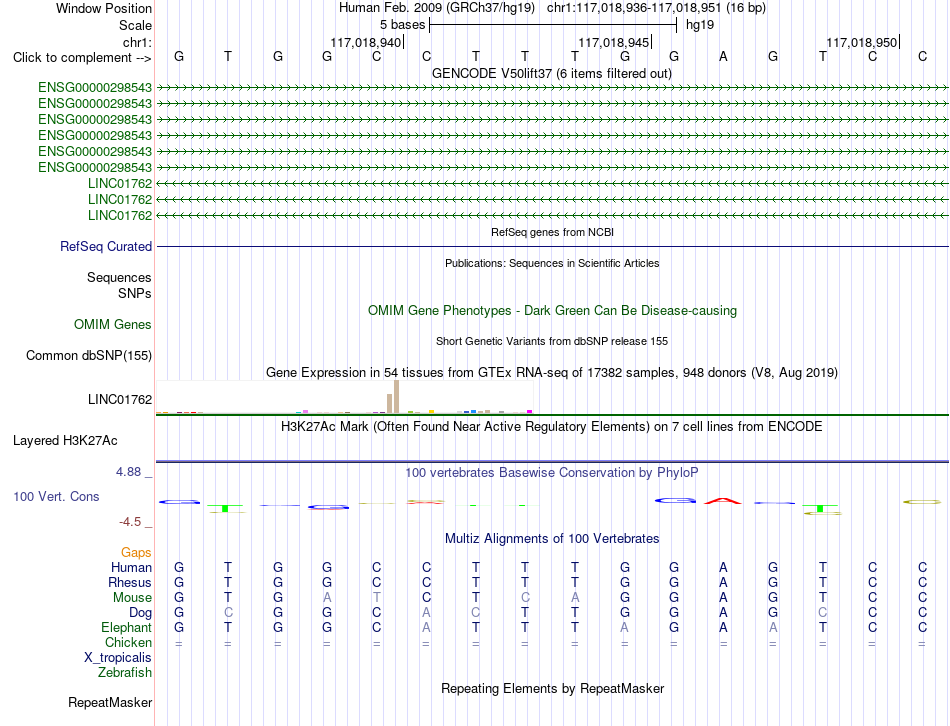The width and height of the screenshot is (950, 726).
Task: Click the 'RefSeq genes from NCBI' title
Action: pos(552,232)
